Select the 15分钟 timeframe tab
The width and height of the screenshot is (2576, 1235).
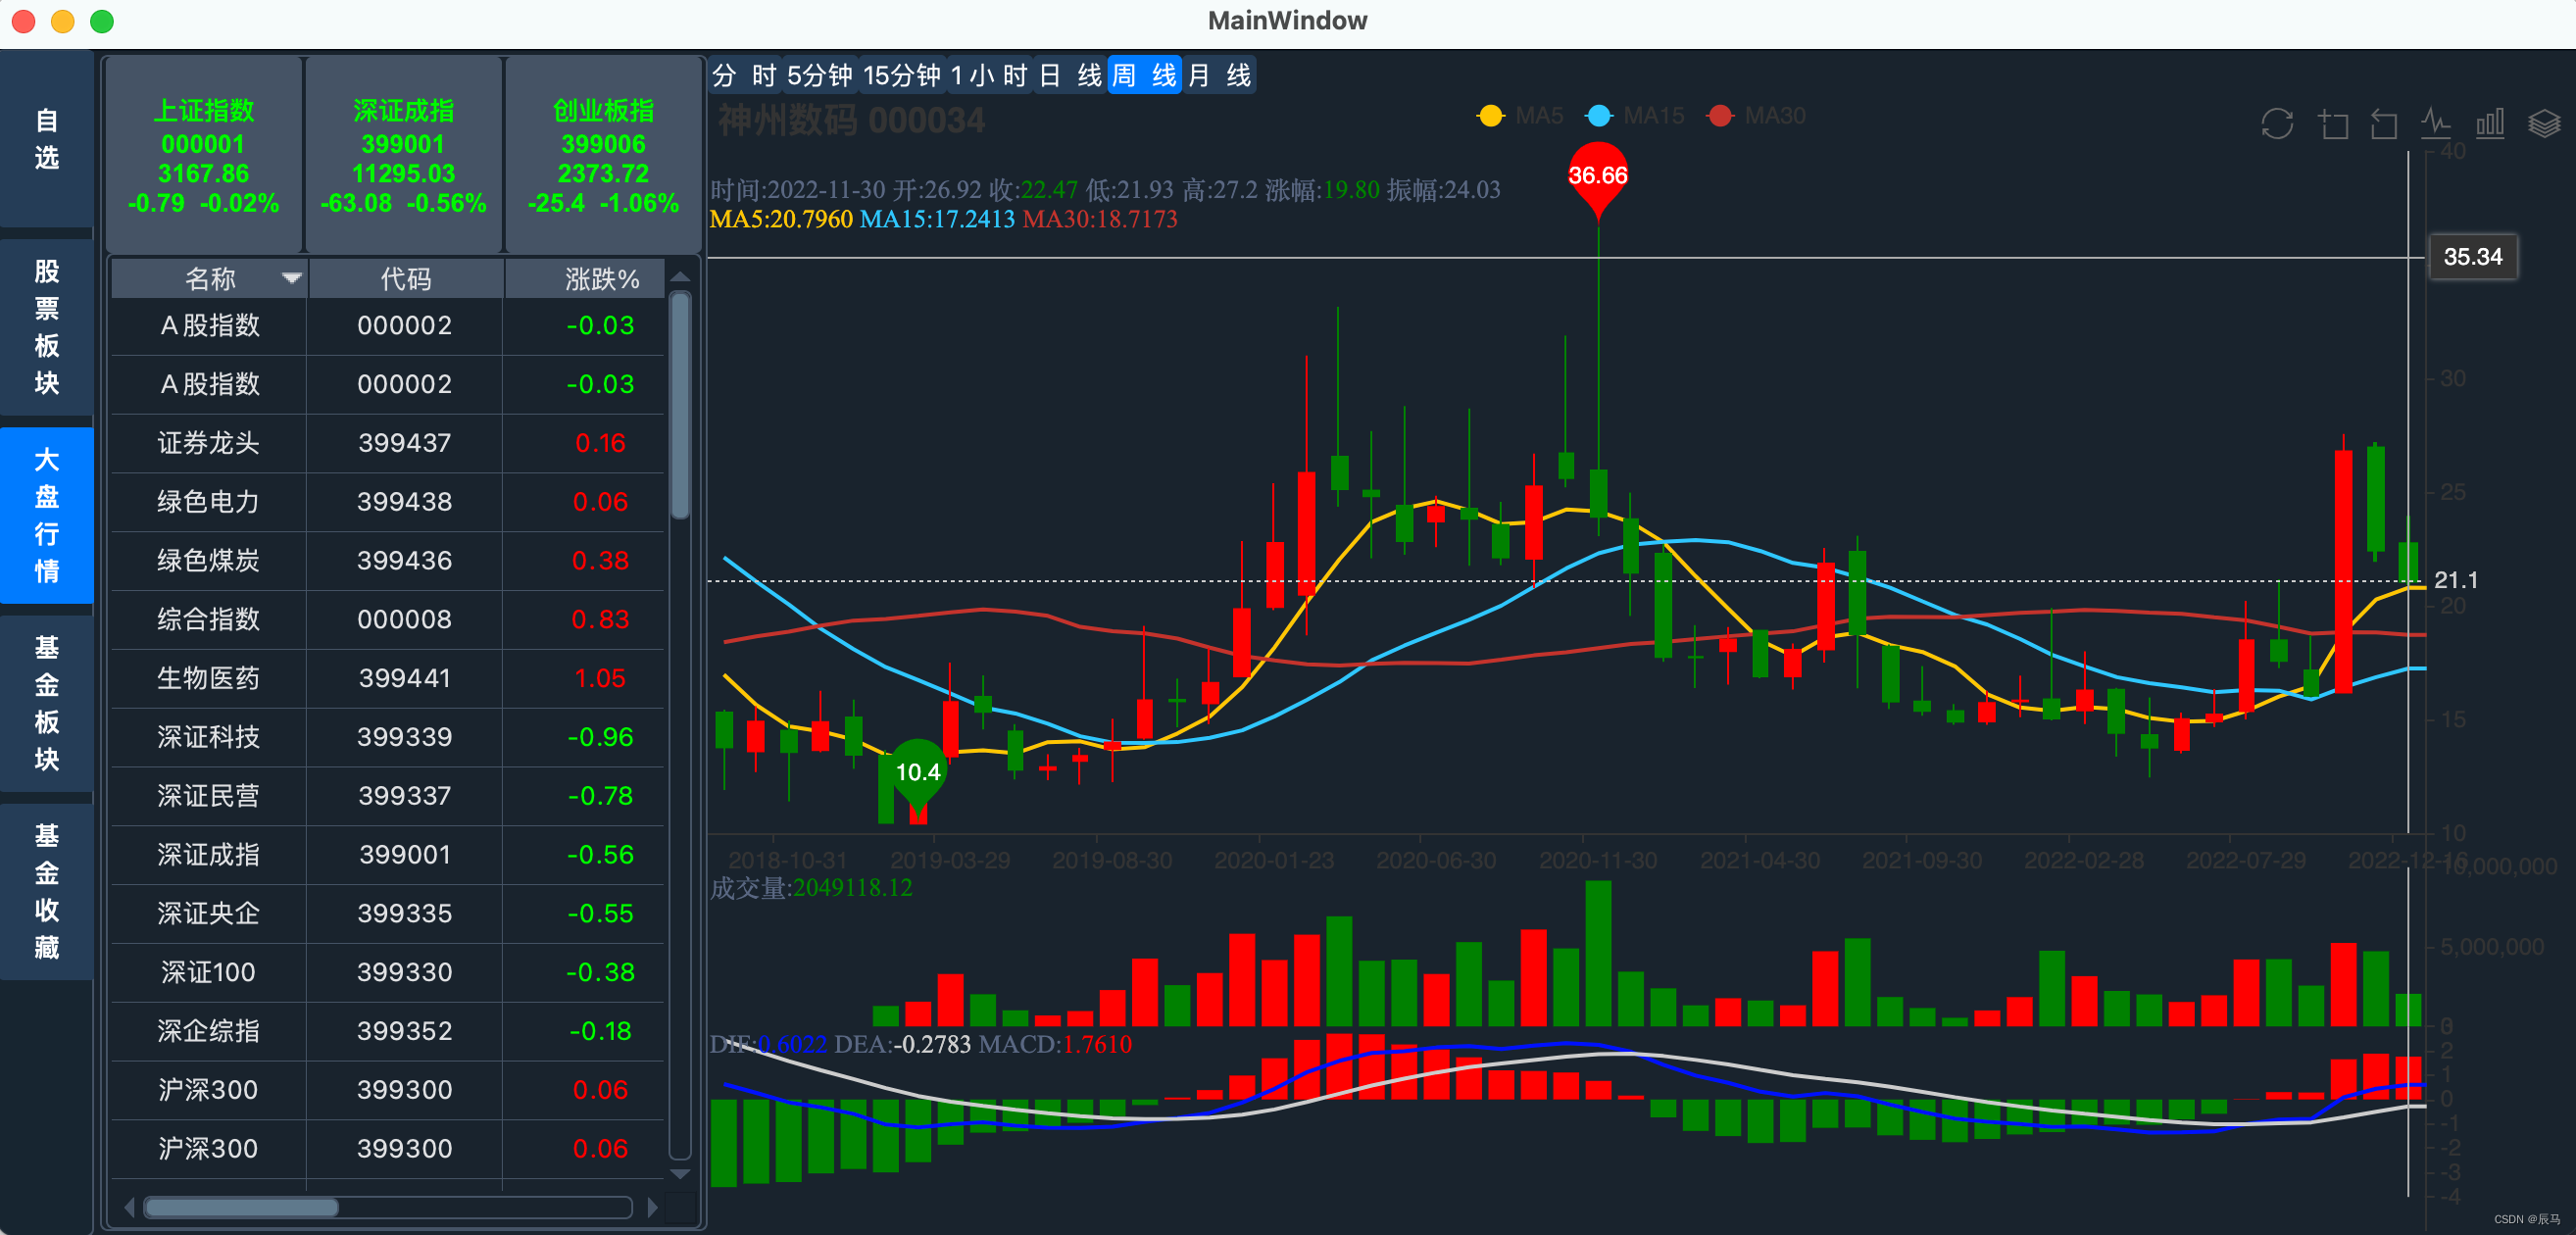click(902, 75)
